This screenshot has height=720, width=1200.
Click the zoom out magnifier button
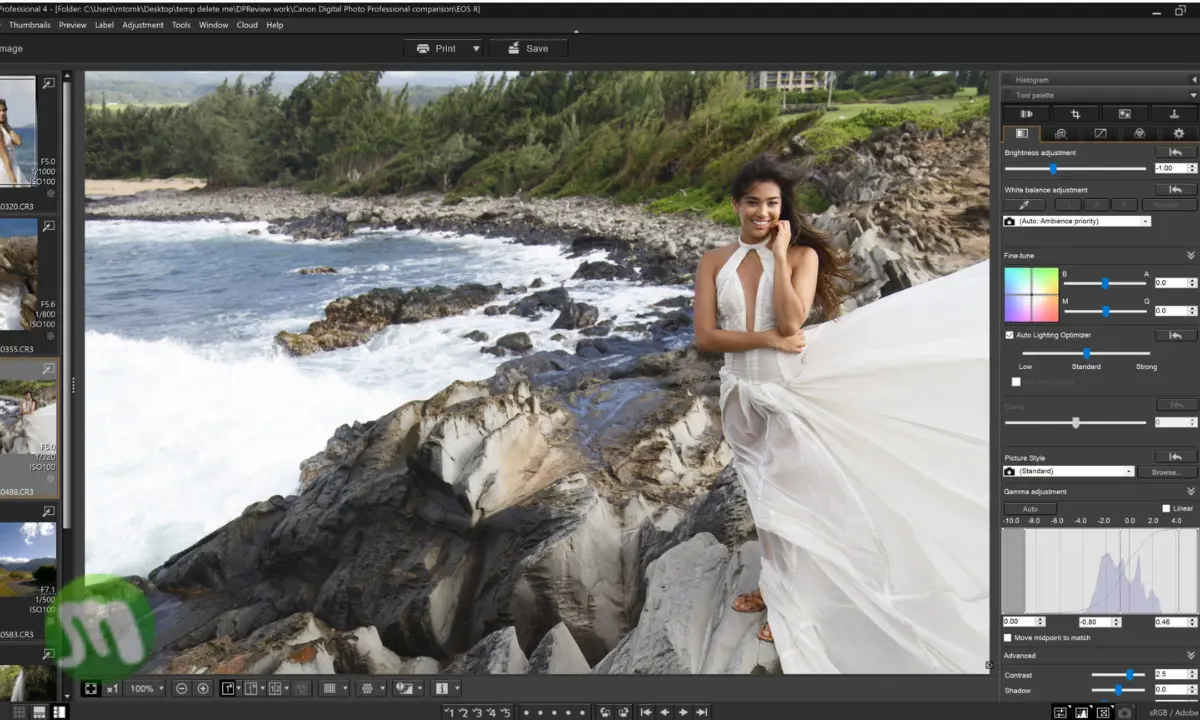pos(181,688)
